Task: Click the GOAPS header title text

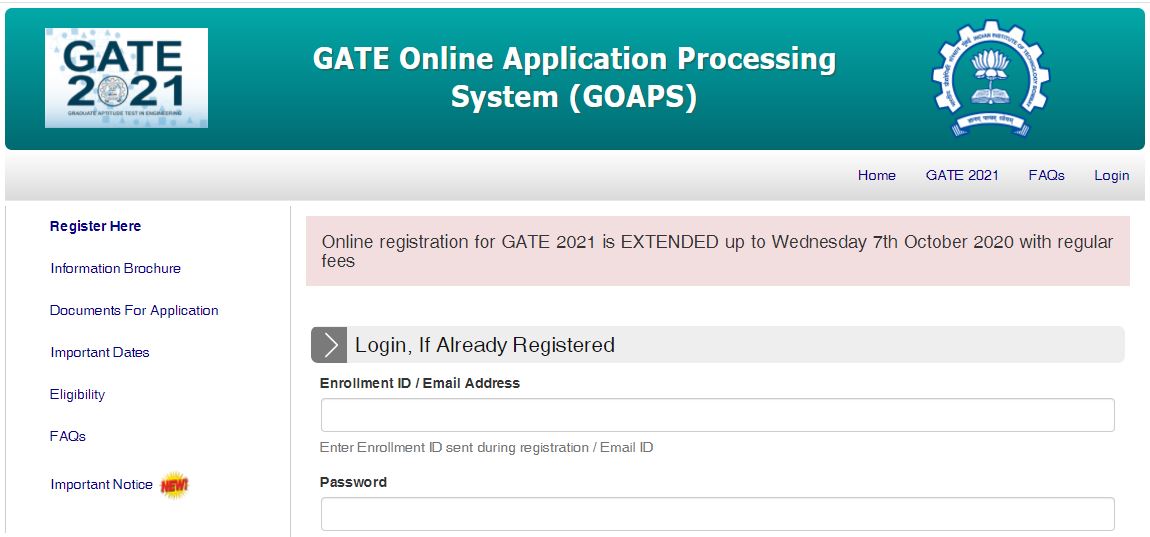Action: [x=574, y=78]
